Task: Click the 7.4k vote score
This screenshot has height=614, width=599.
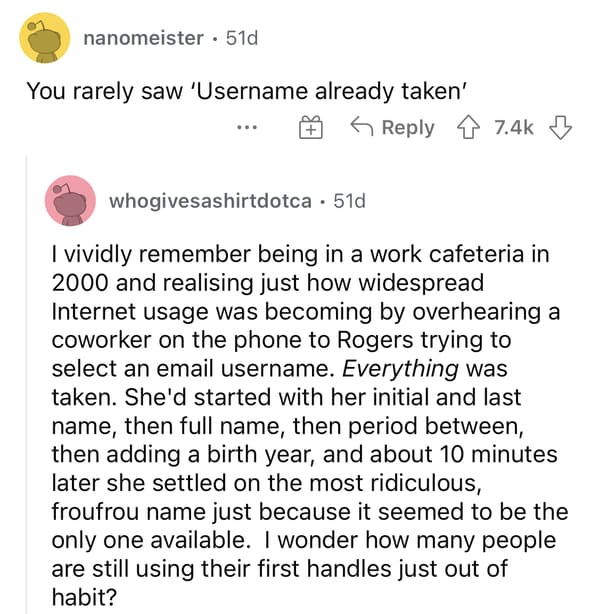Action: 514,128
